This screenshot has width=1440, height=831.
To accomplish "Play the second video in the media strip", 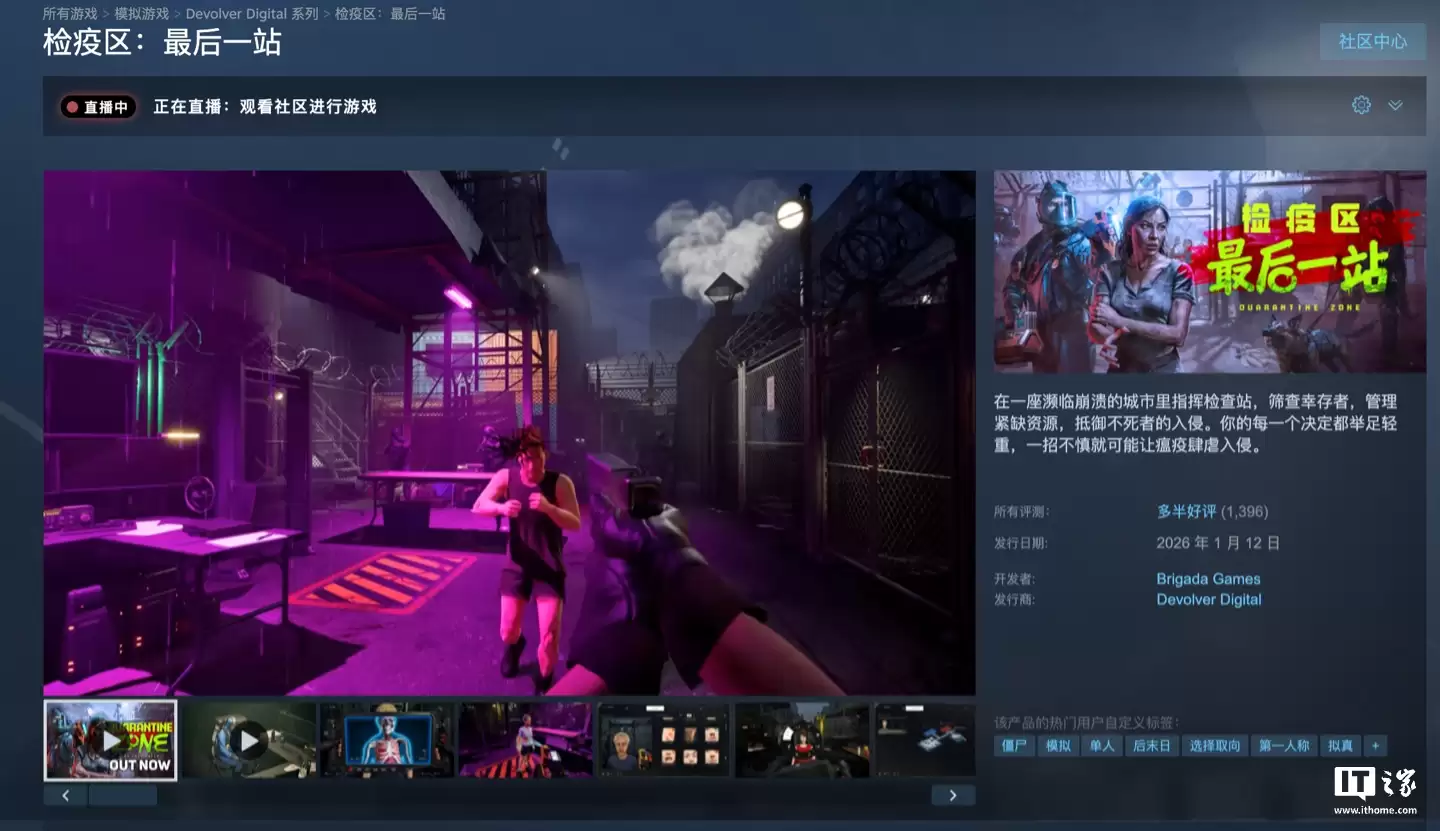I will pos(248,739).
